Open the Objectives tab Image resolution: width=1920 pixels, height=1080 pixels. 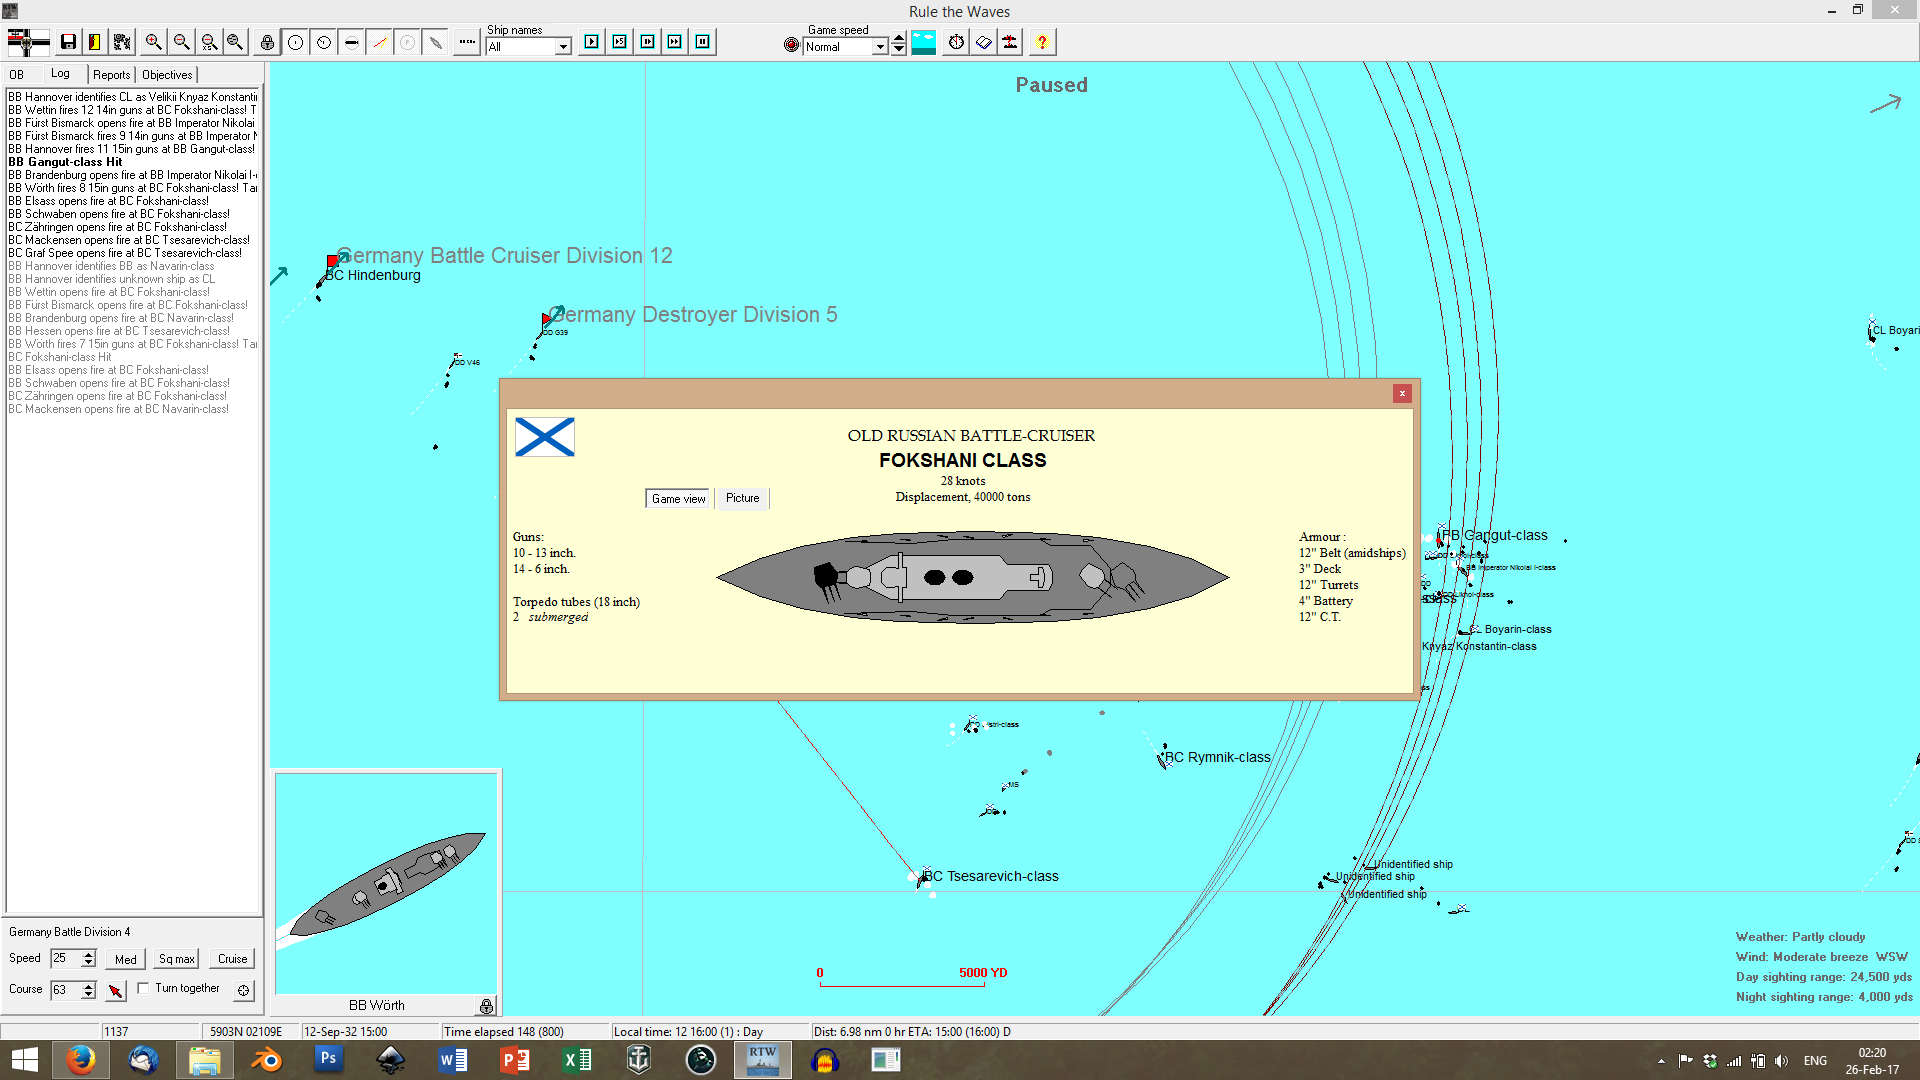point(167,75)
